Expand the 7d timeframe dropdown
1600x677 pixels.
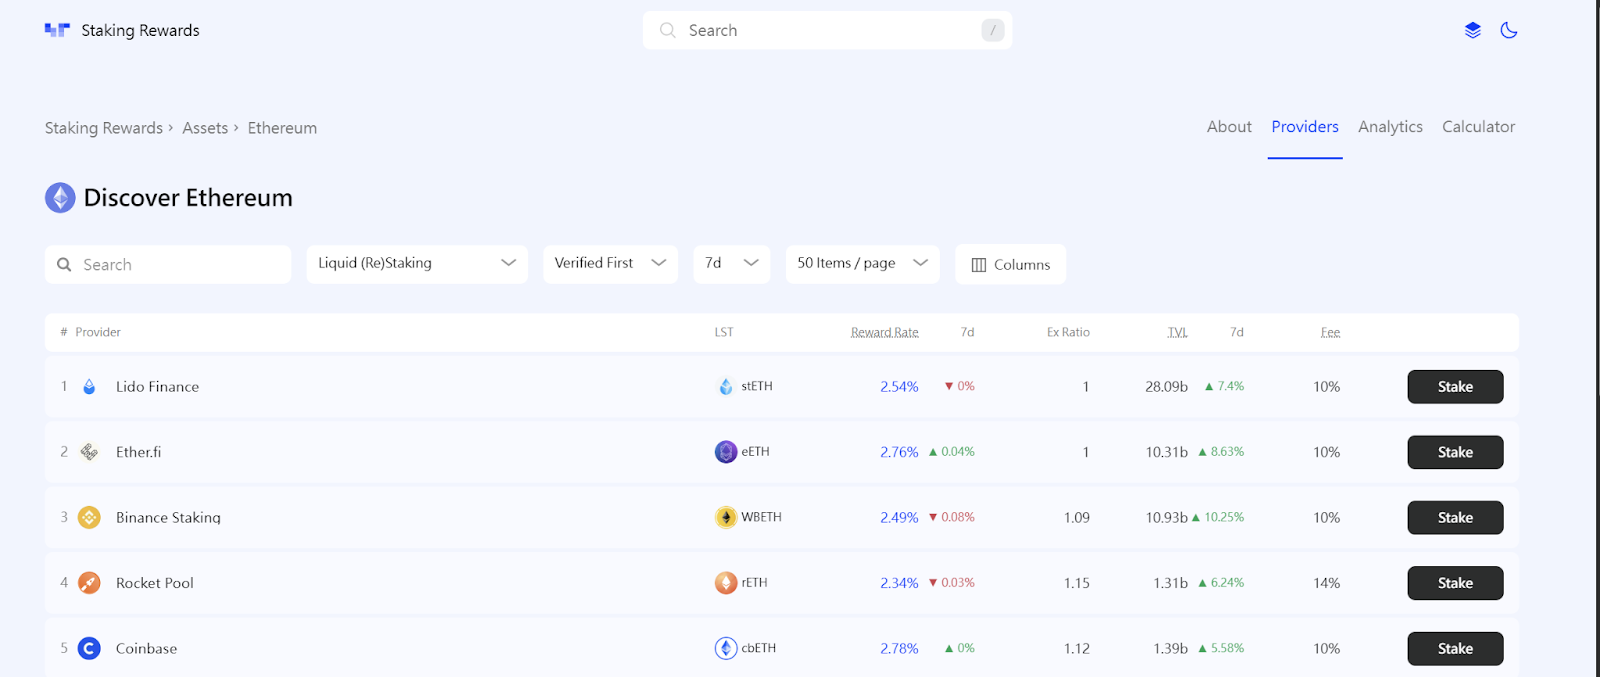point(731,264)
